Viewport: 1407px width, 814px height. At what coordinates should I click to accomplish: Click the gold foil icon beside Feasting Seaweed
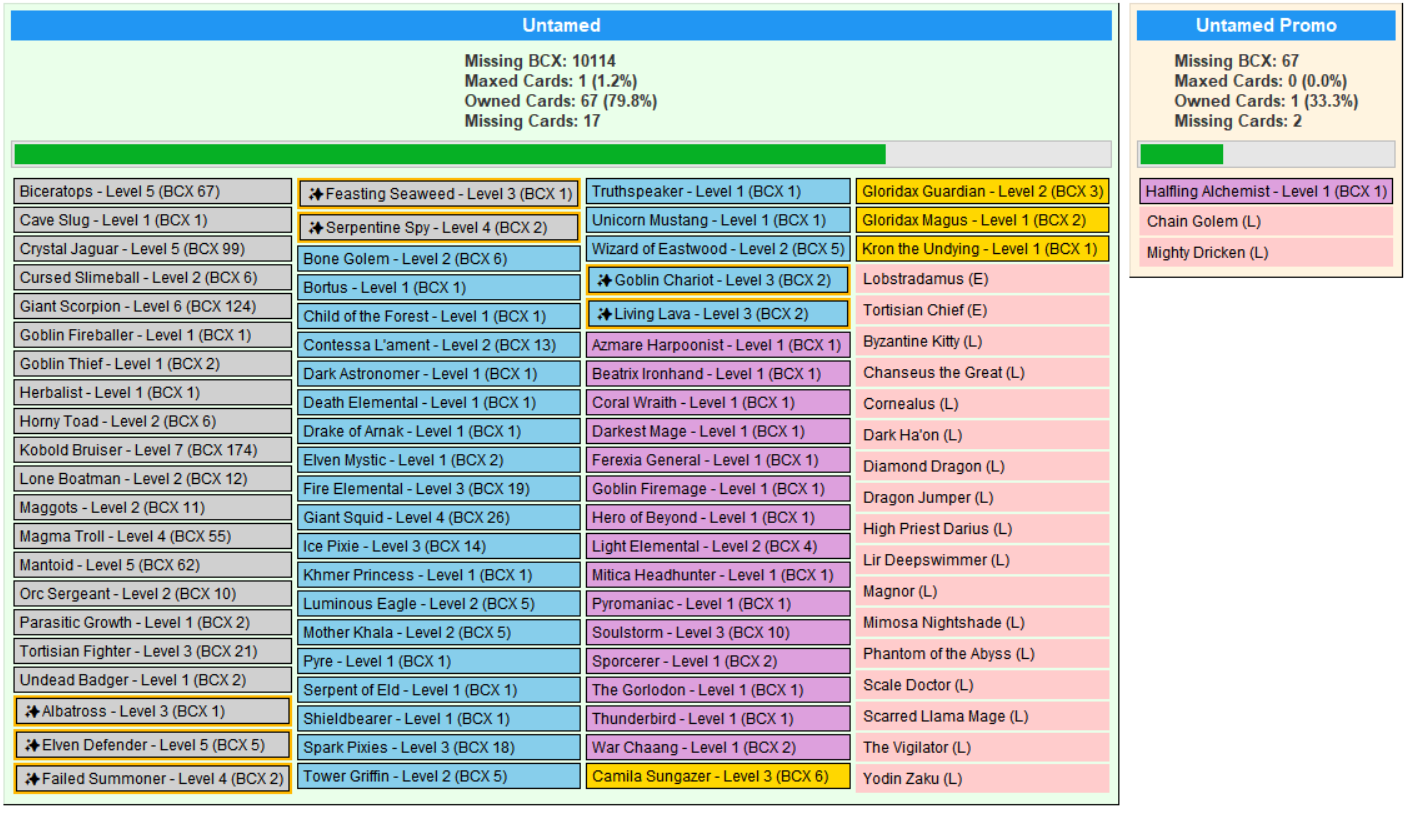tap(315, 194)
